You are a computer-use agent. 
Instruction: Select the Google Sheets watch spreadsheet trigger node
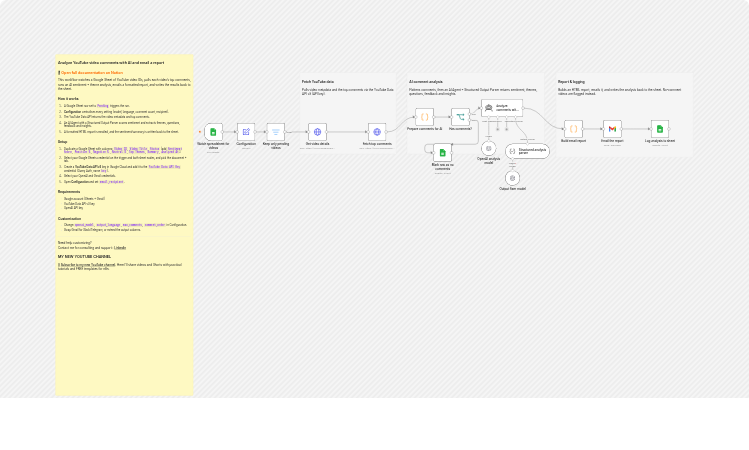point(213,132)
